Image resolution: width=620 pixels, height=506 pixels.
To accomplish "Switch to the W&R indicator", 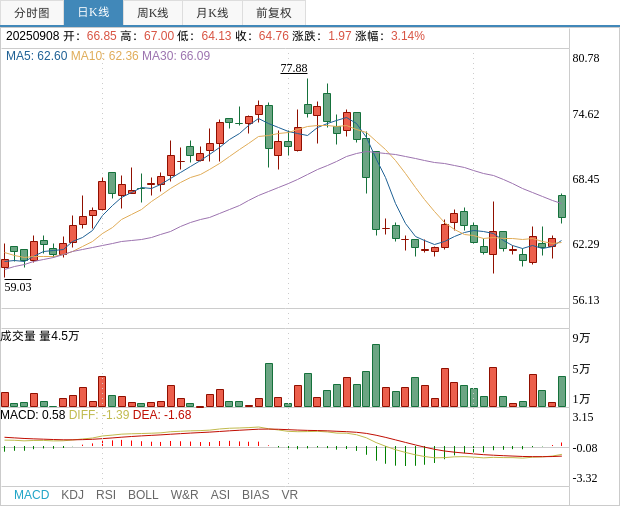I will tap(184, 495).
